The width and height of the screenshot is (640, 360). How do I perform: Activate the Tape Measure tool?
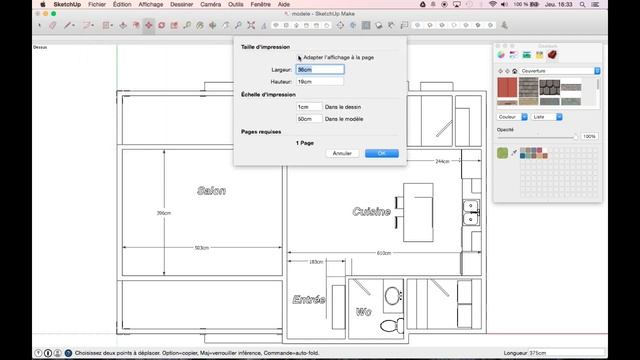point(187,25)
